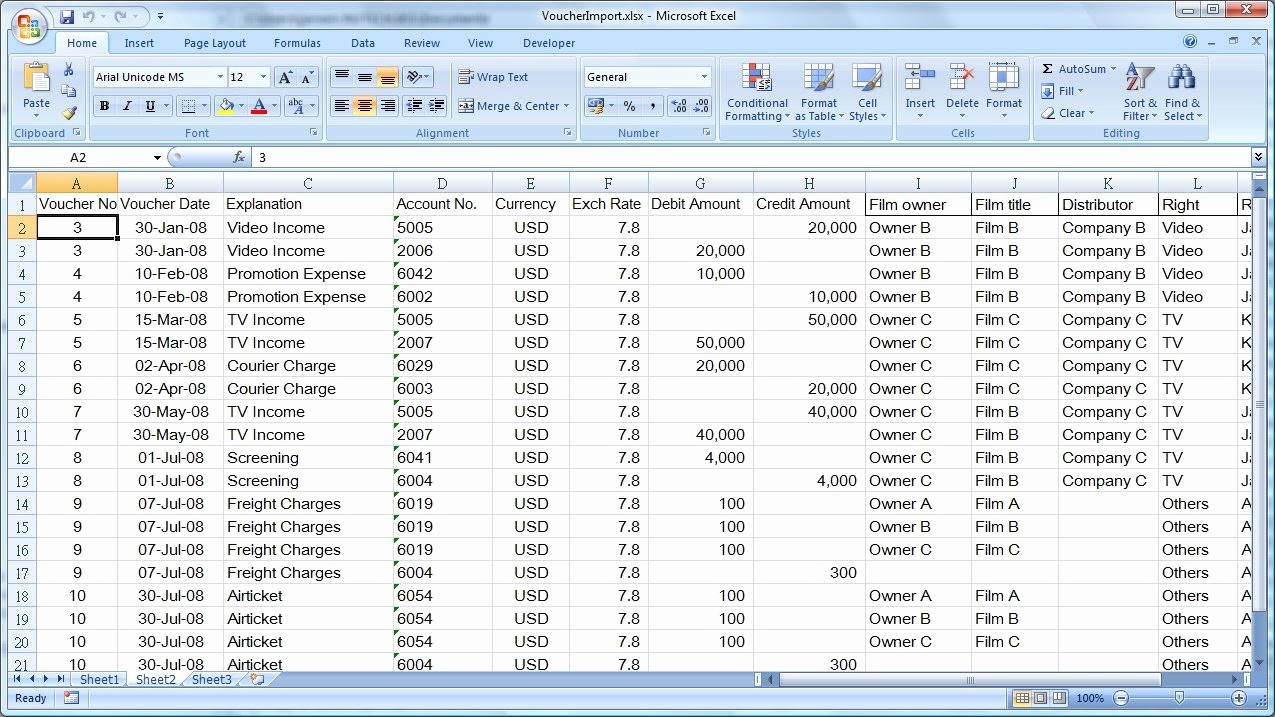Click the Office button
The height and width of the screenshot is (717, 1275).
[x=29, y=26]
